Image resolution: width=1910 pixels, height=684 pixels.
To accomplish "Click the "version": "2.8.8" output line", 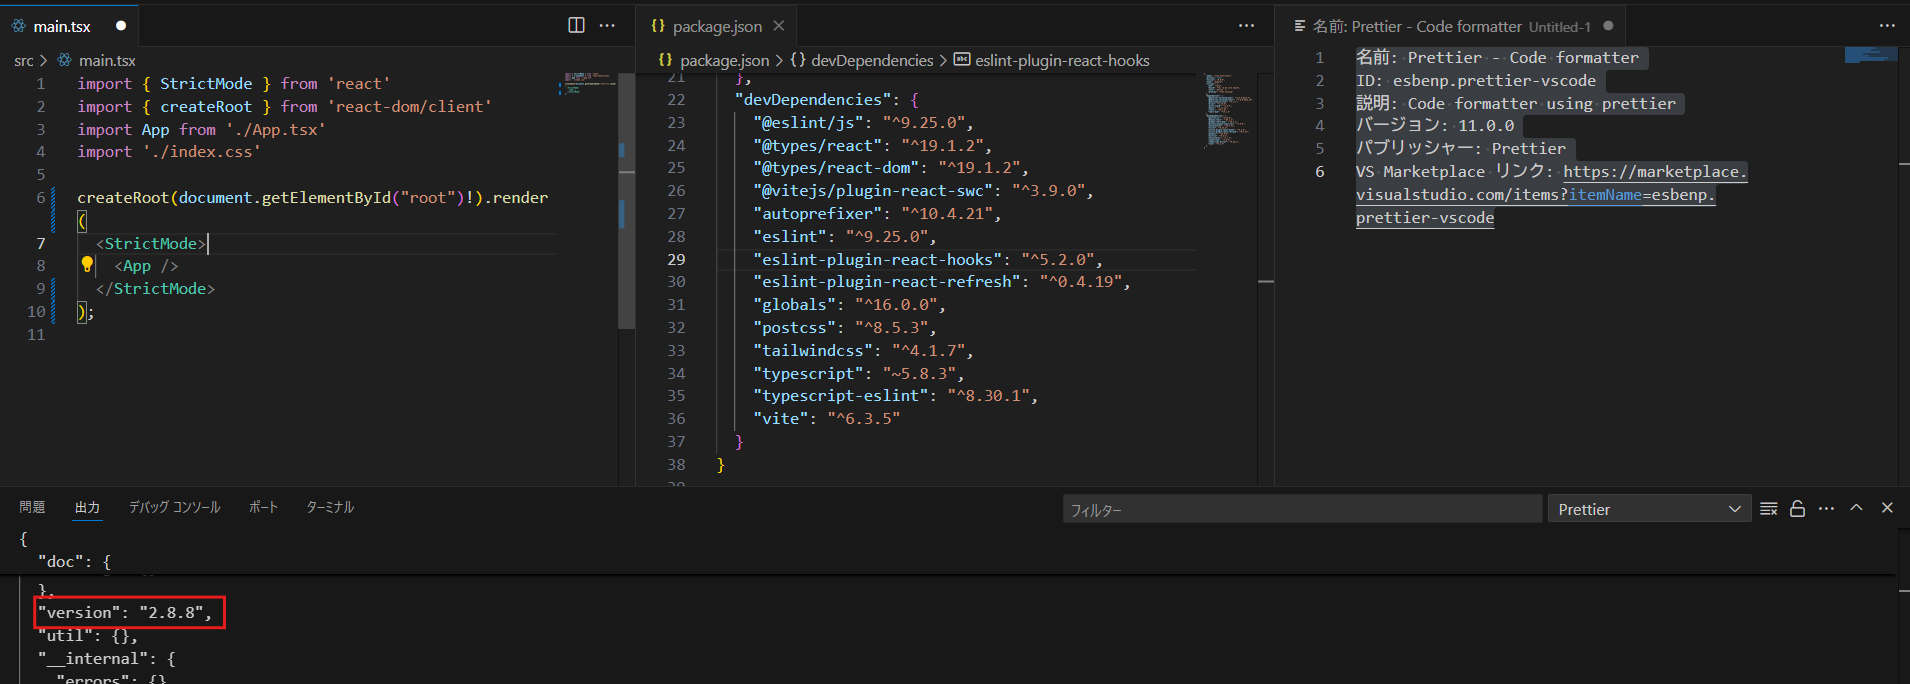I will tap(125, 612).
